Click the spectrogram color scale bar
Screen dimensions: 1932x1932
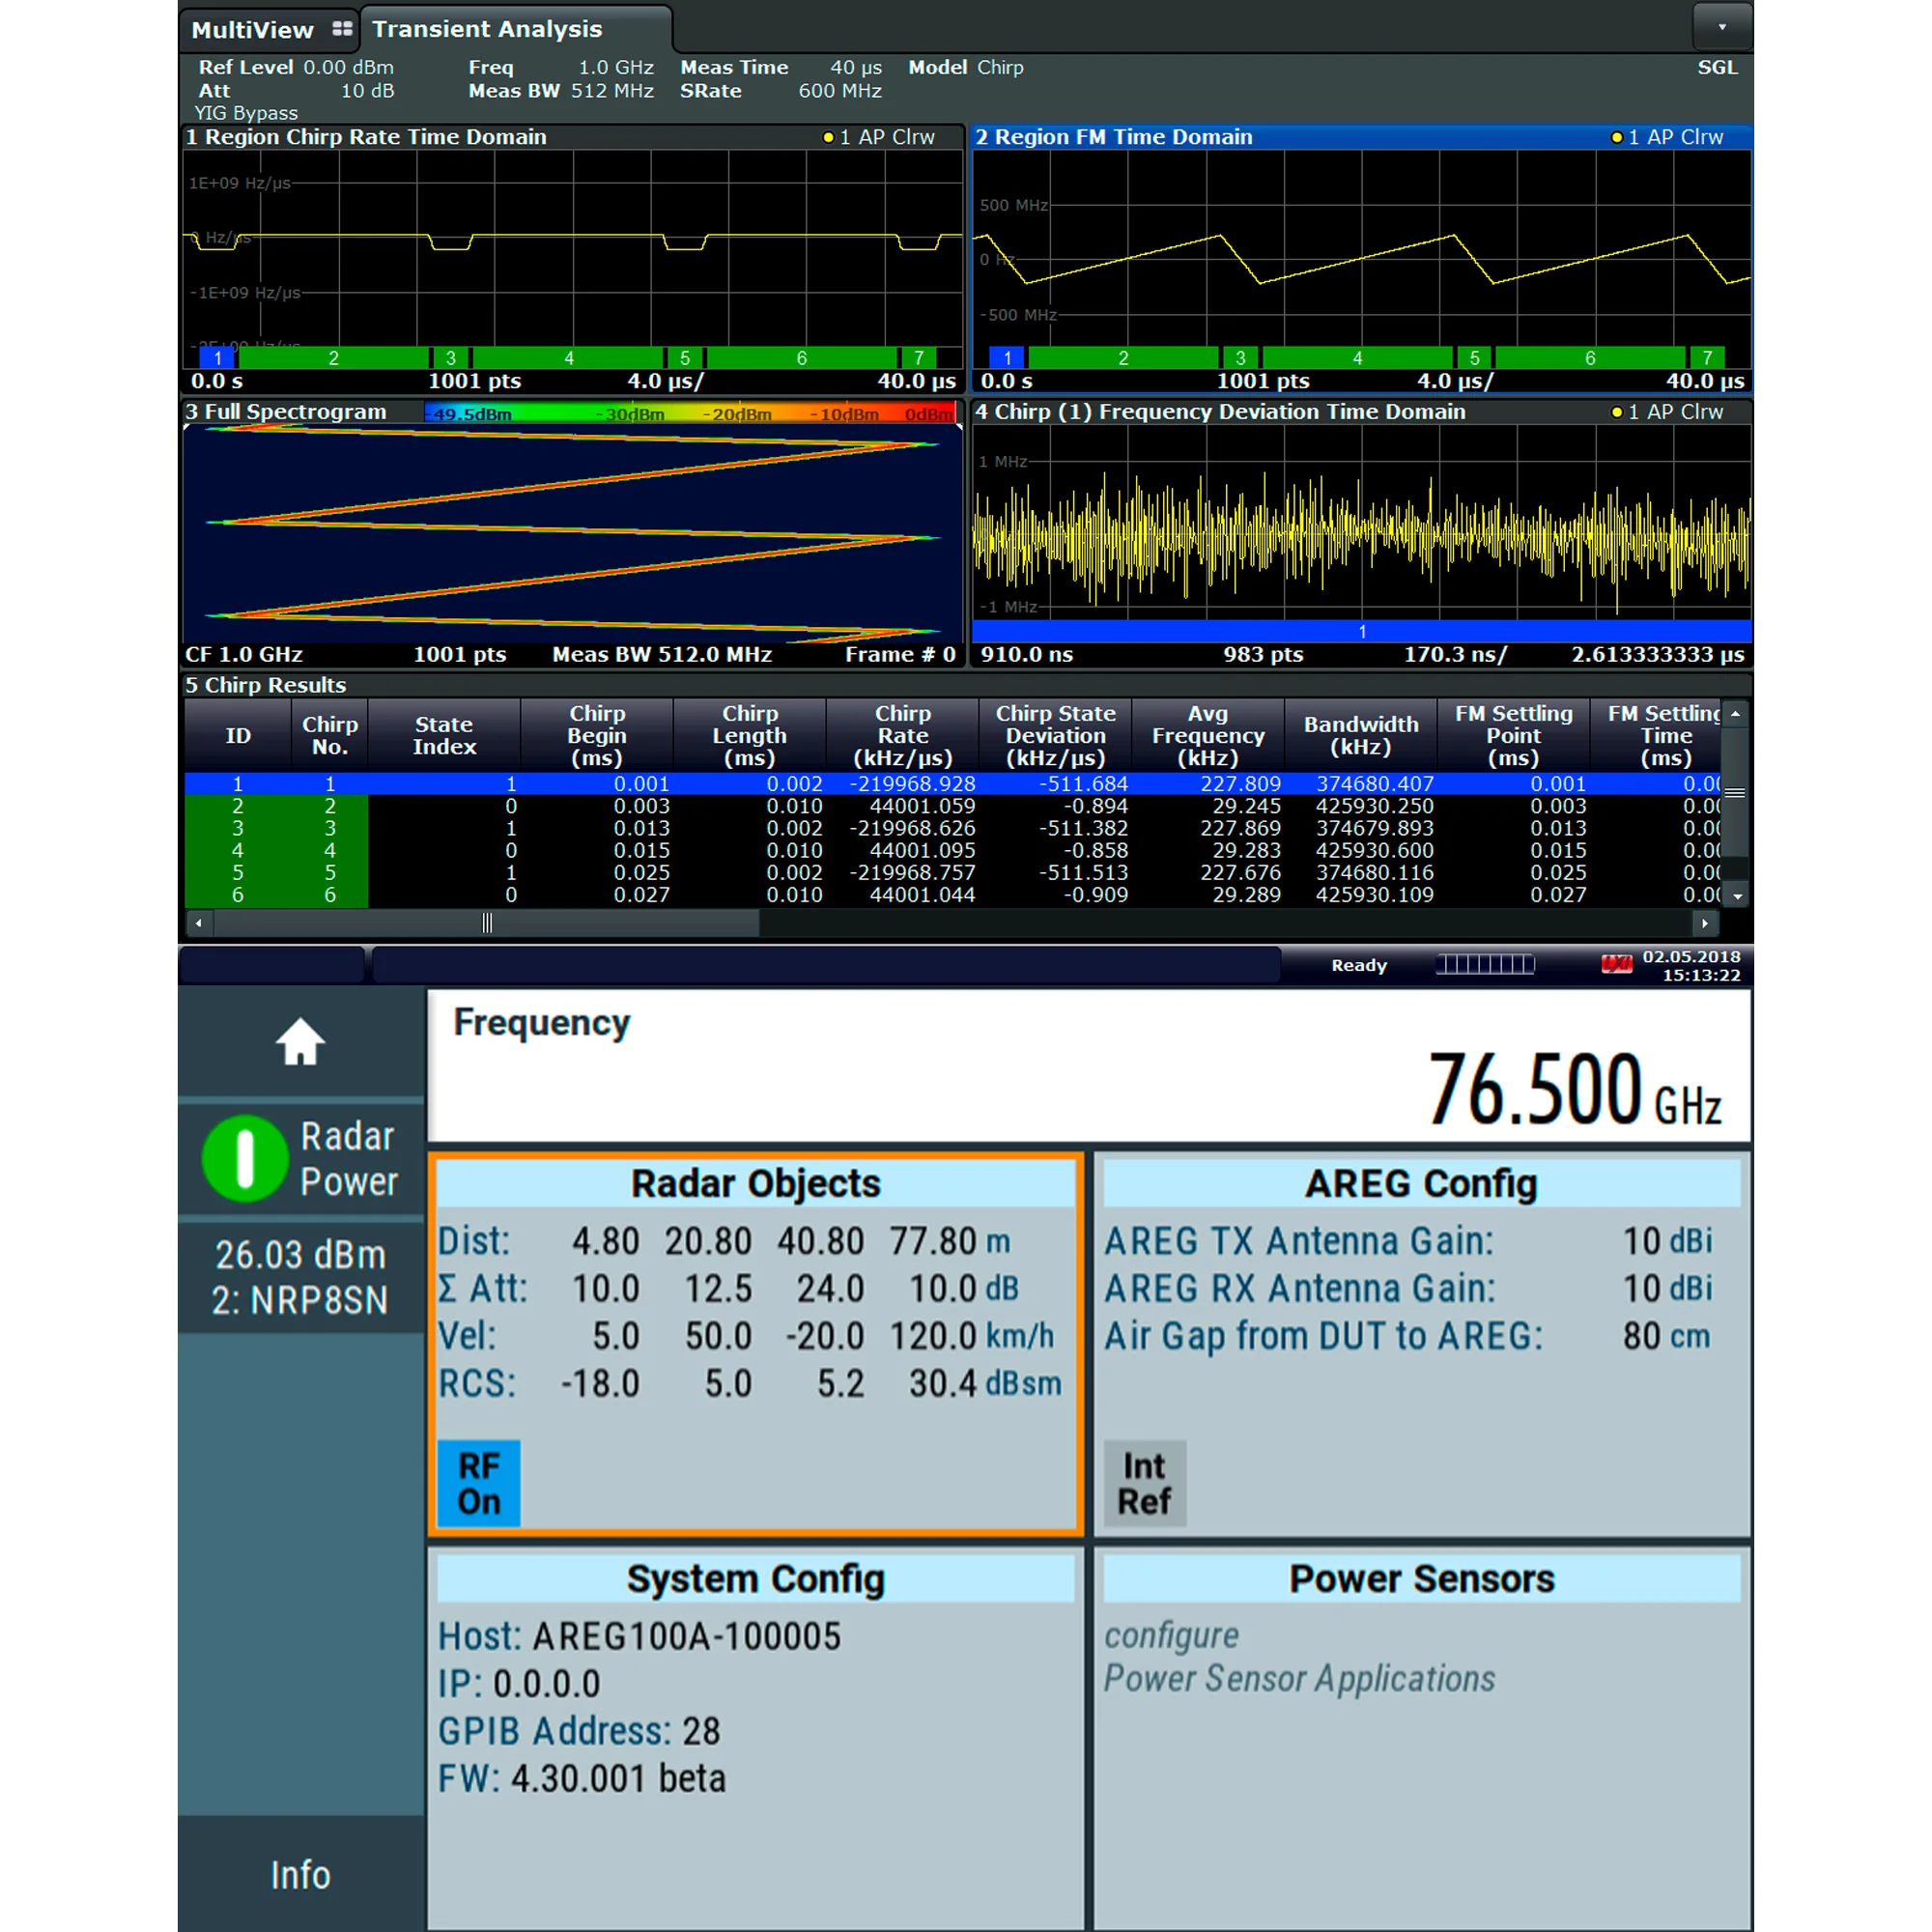pos(690,413)
